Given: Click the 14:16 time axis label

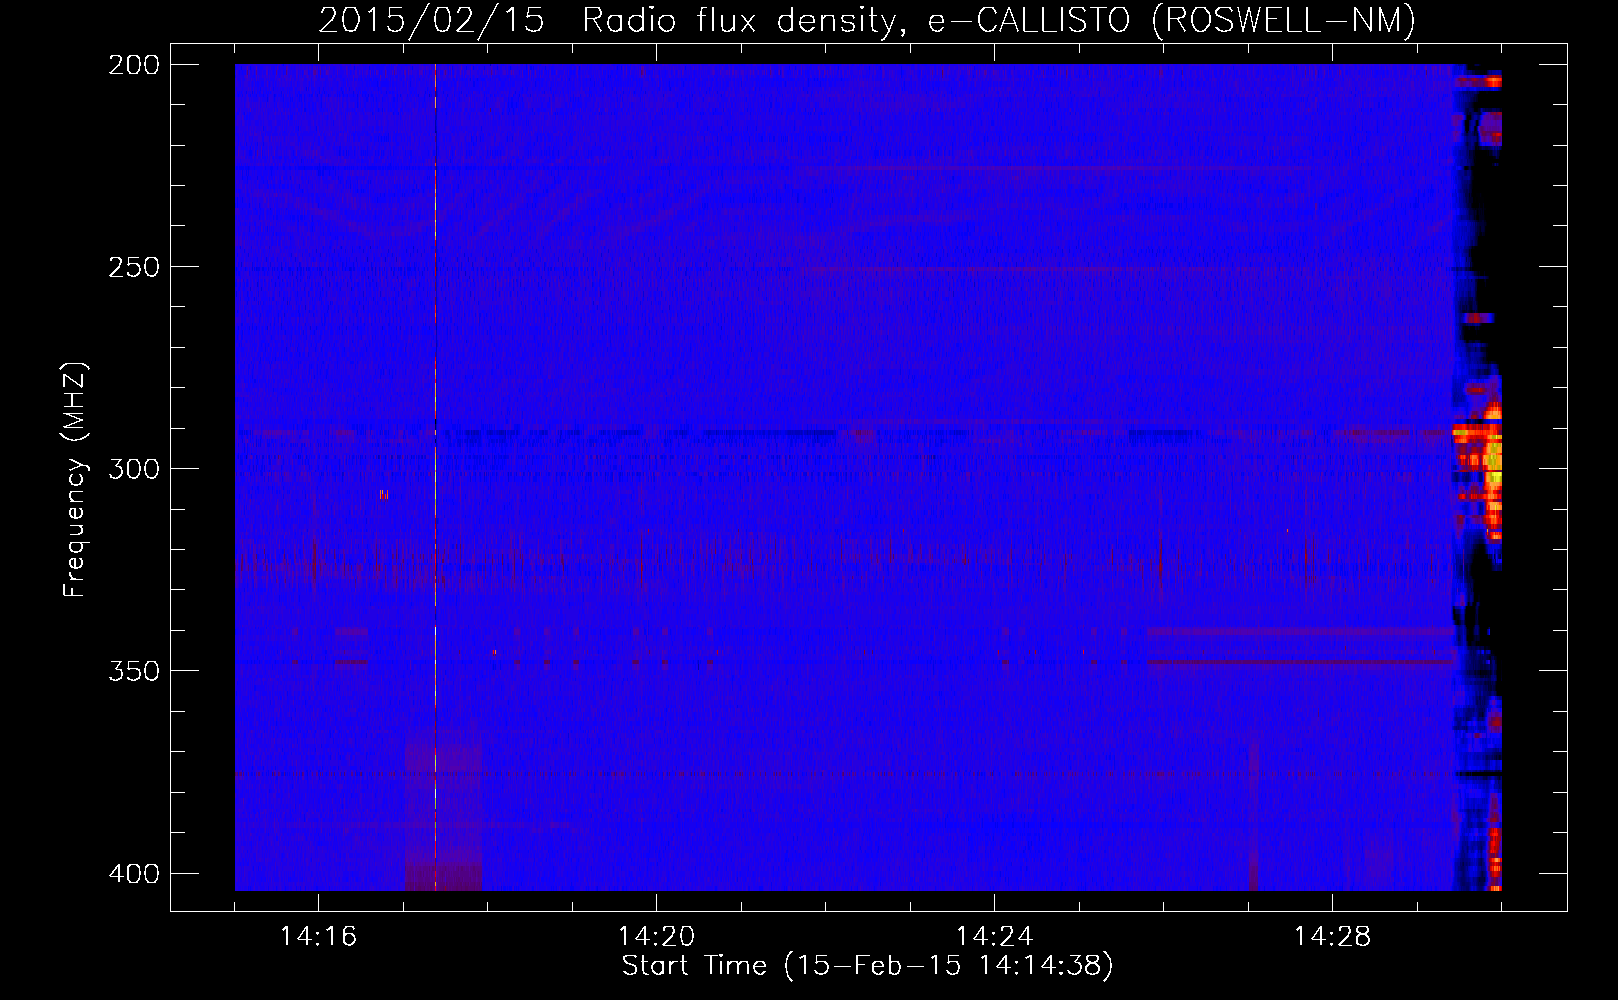Looking at the screenshot, I should [x=318, y=937].
